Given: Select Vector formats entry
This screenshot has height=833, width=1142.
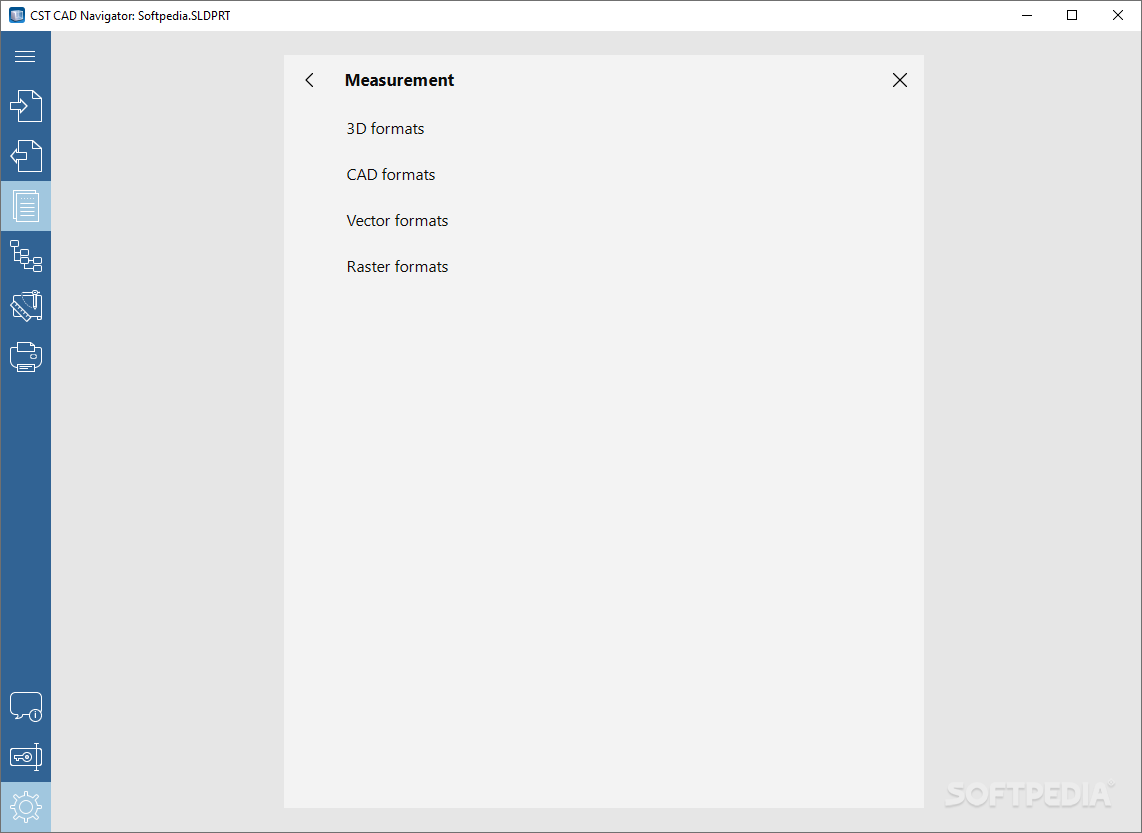Looking at the screenshot, I should click(x=397, y=221).
